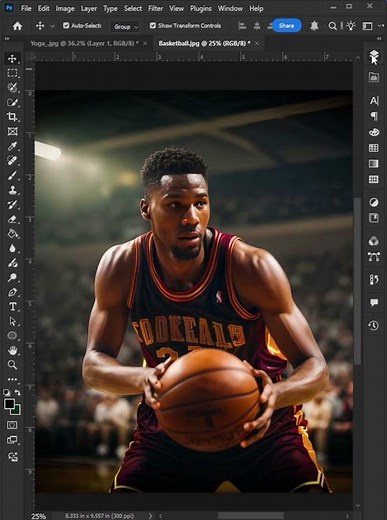387x520 pixels.
Task: Select the Dodge tool
Action: [x=12, y=277]
